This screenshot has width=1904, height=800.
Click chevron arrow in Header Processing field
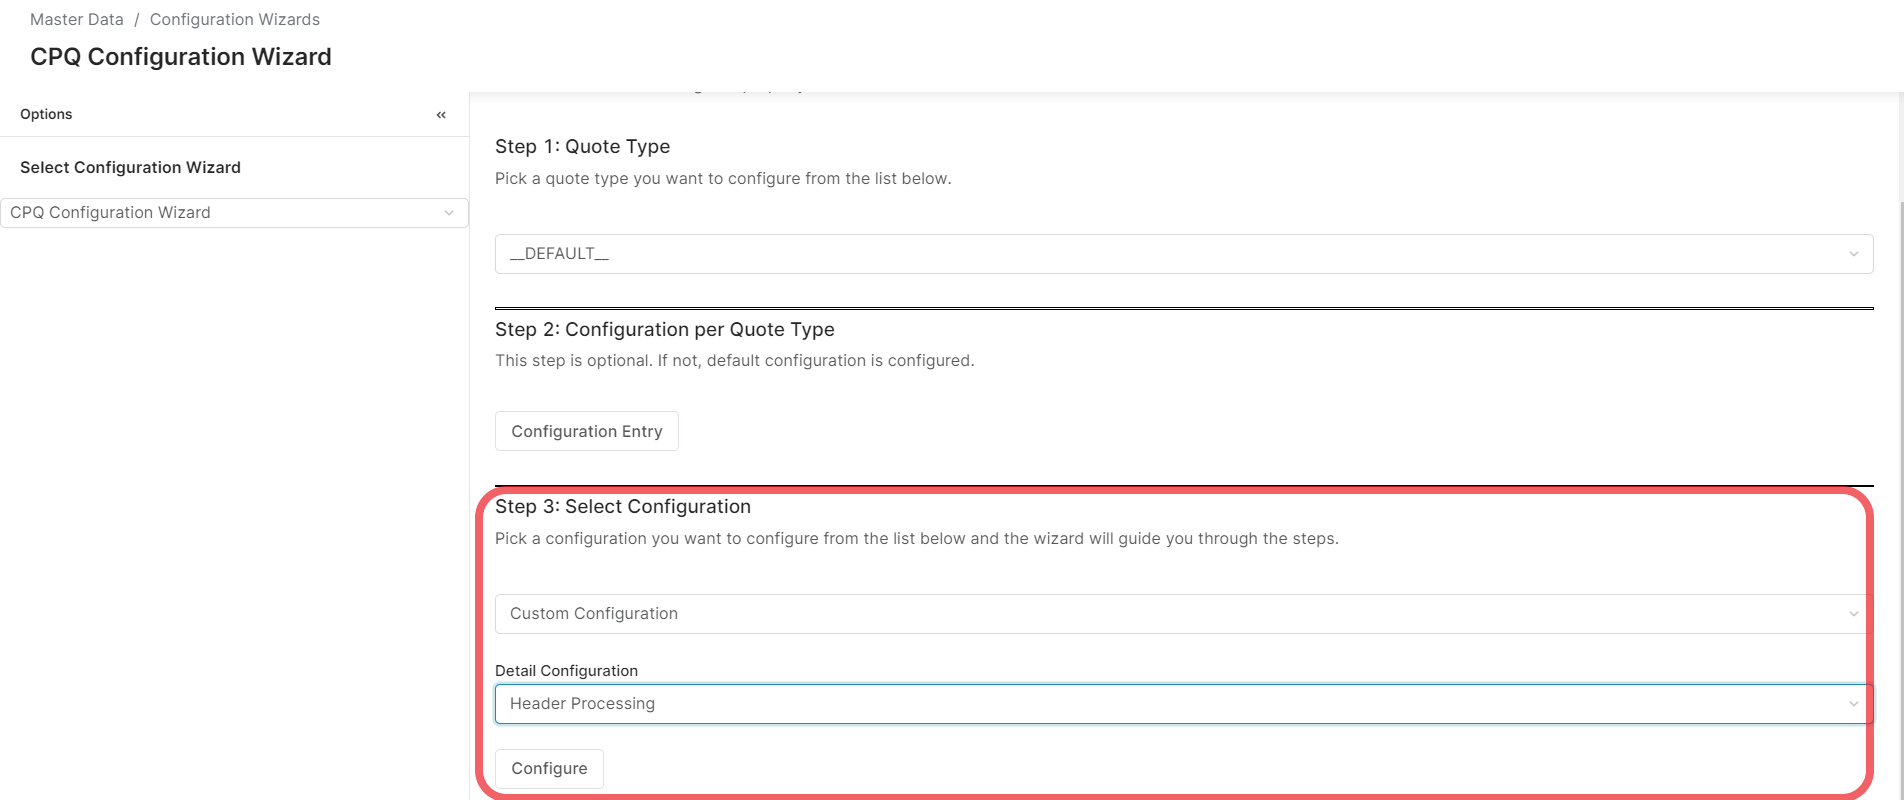(x=1853, y=704)
